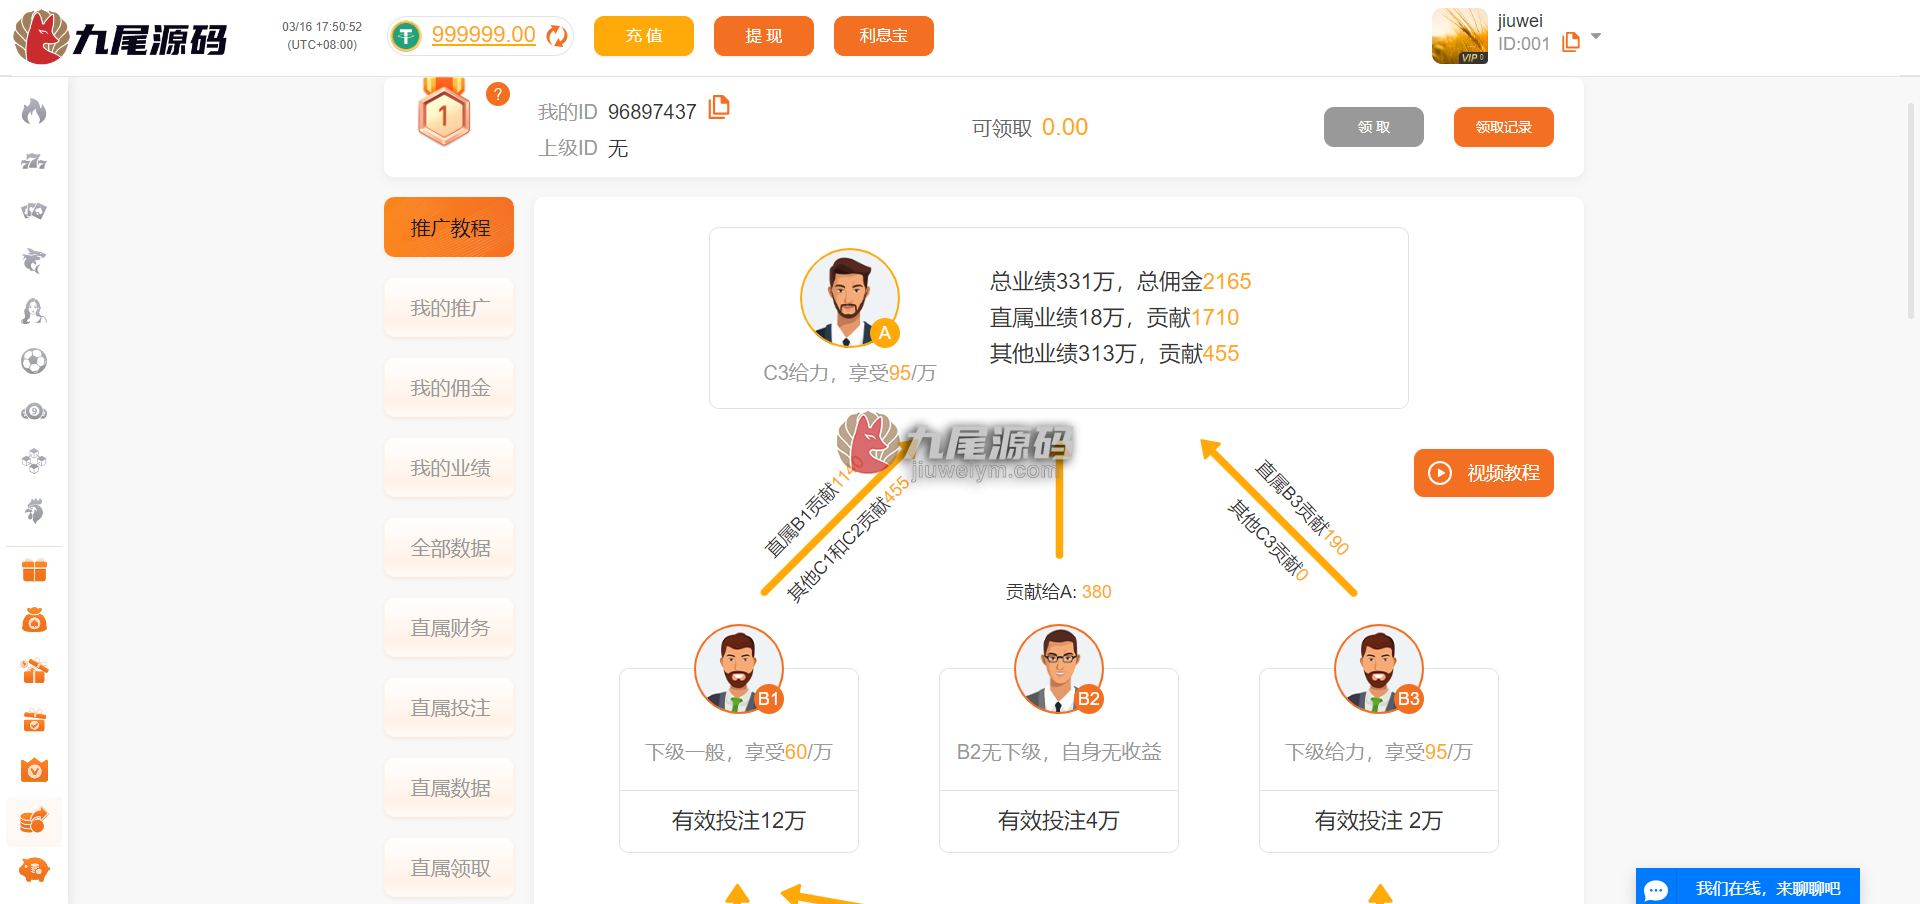This screenshot has width=1920, height=904.
Task: Click the 提现 withdraw button
Action: 764,36
